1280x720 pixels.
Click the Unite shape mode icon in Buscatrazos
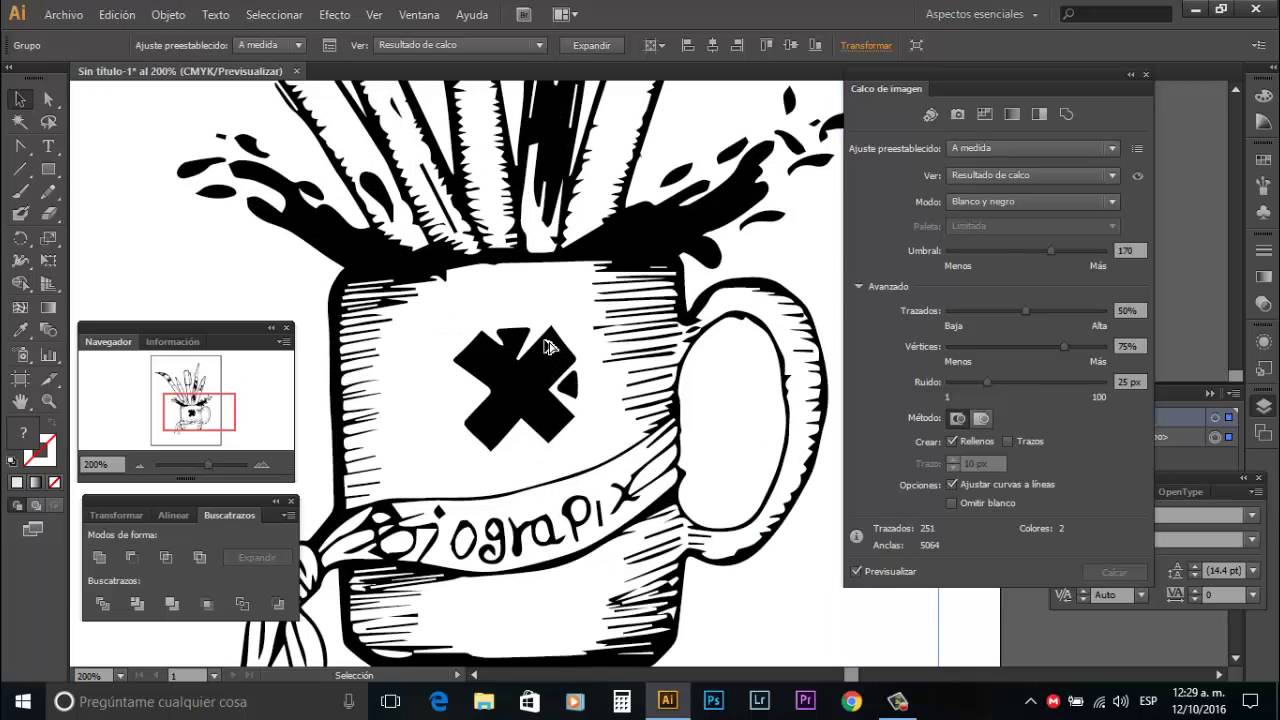click(x=99, y=557)
